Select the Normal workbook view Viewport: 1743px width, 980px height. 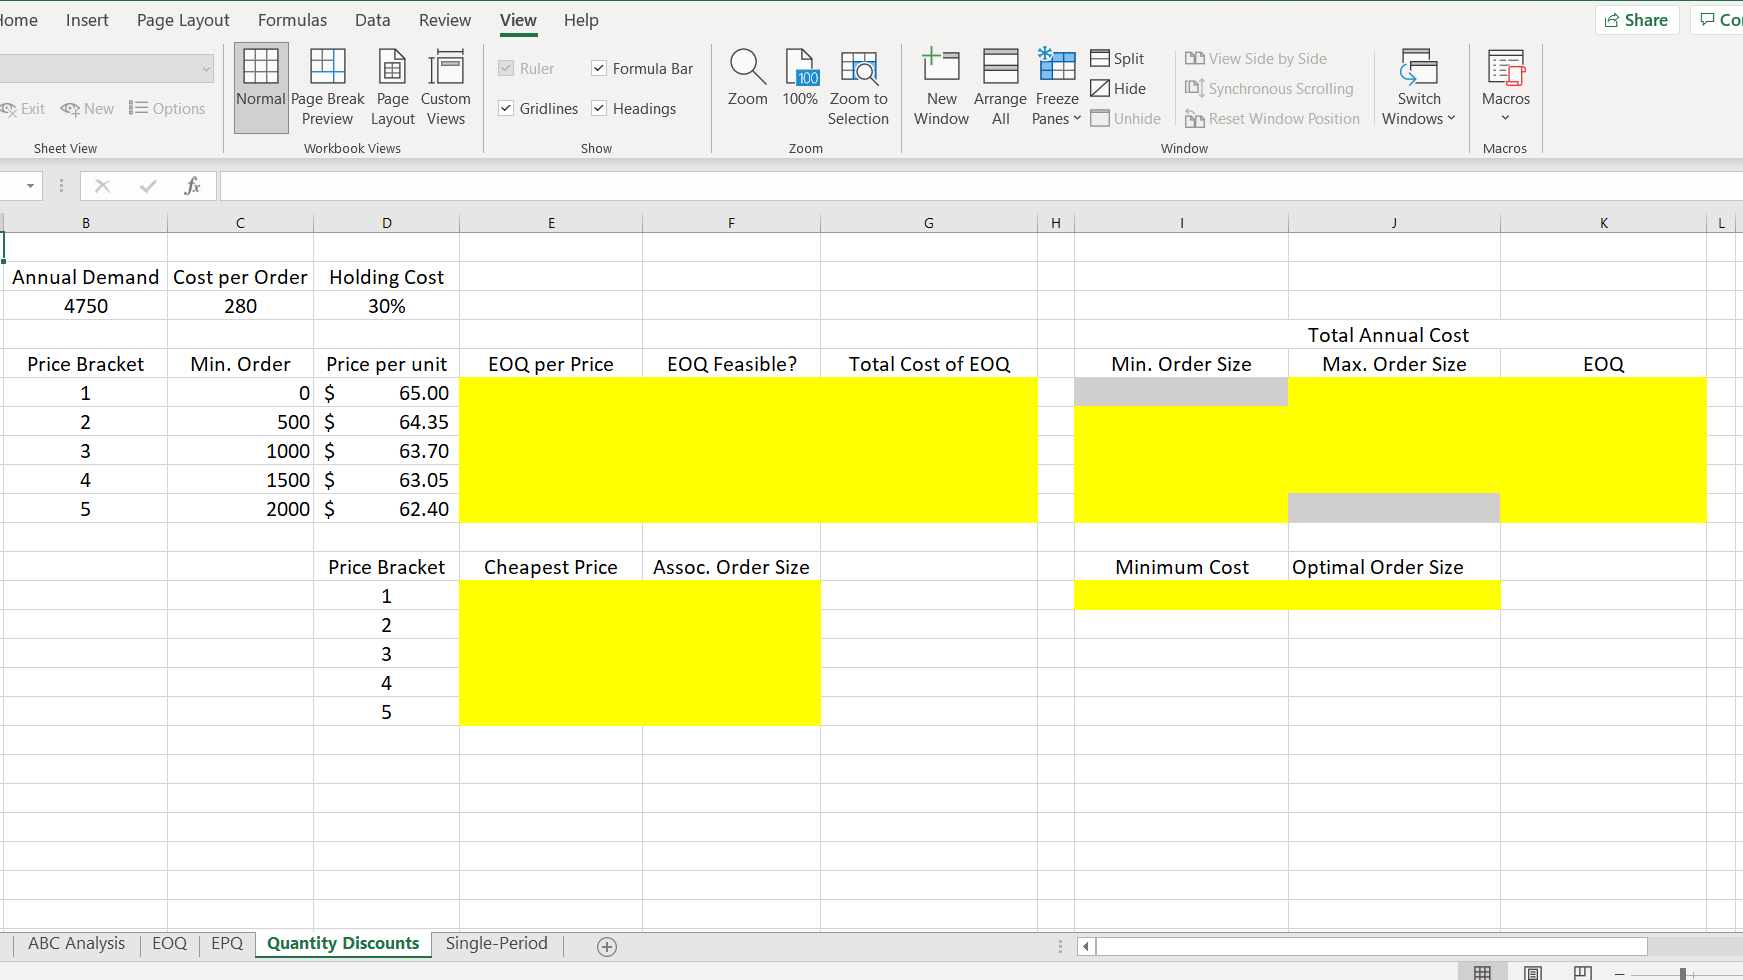pos(261,88)
